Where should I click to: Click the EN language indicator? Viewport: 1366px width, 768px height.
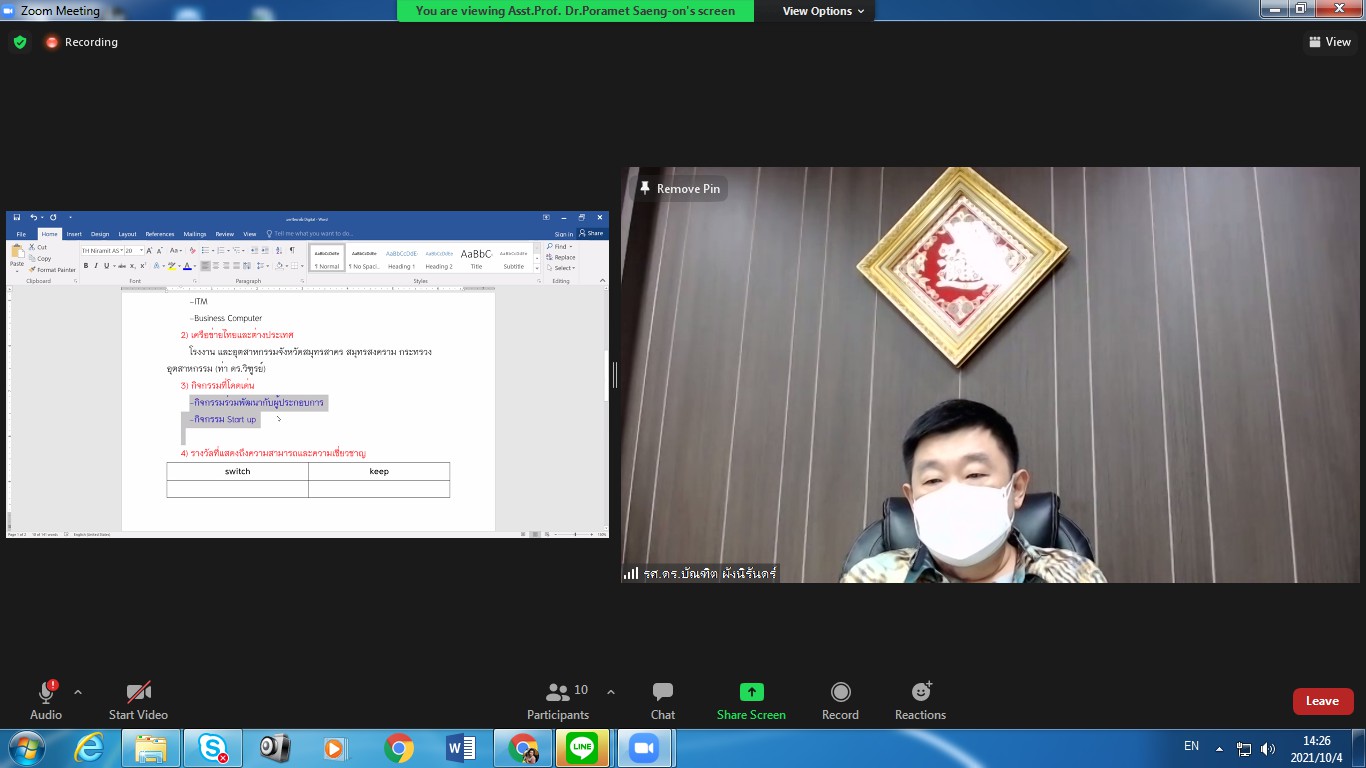tap(1191, 746)
